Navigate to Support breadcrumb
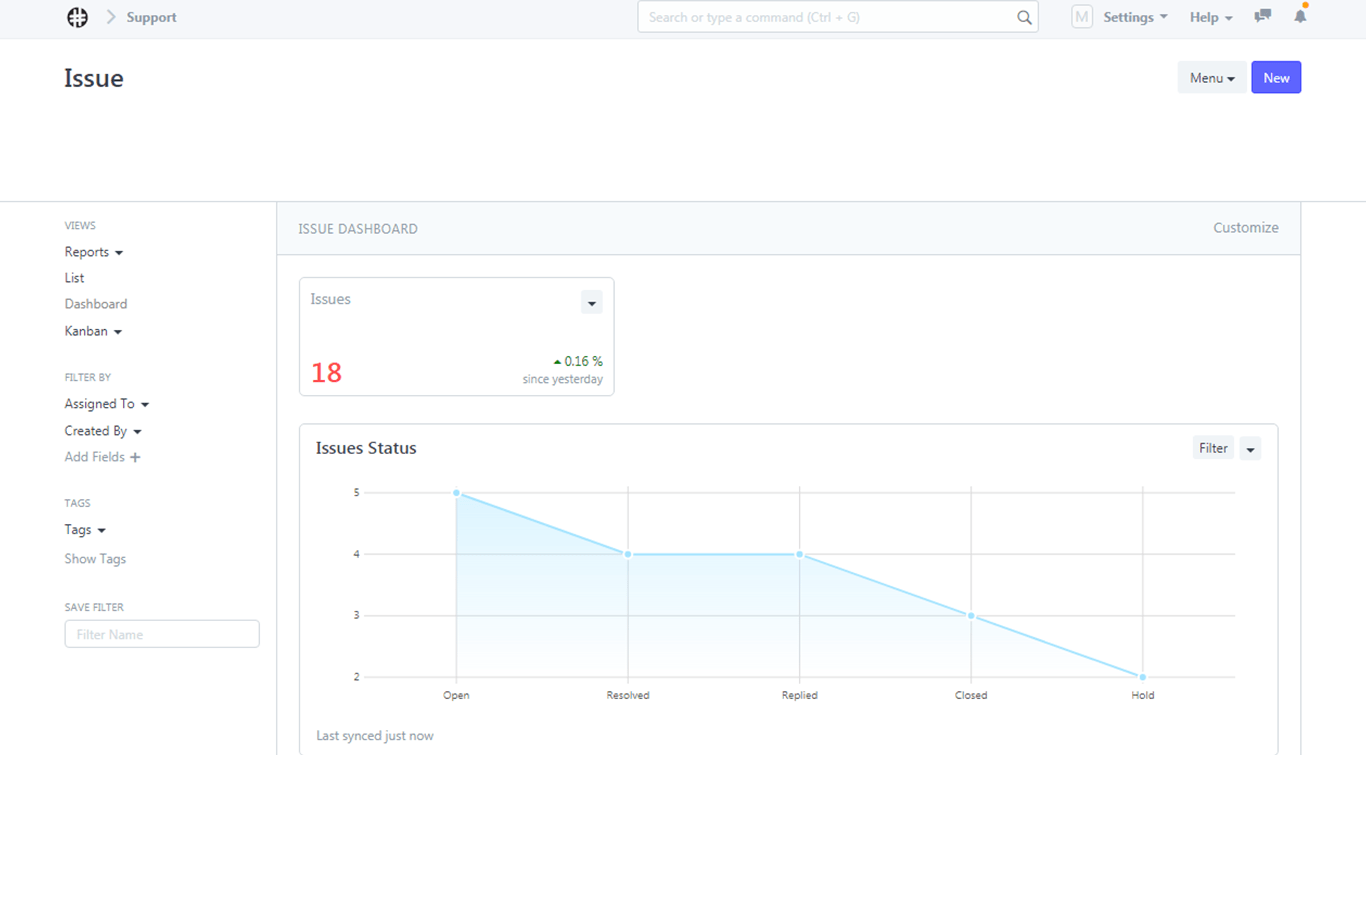Viewport: 1366px width, 900px height. tap(151, 17)
